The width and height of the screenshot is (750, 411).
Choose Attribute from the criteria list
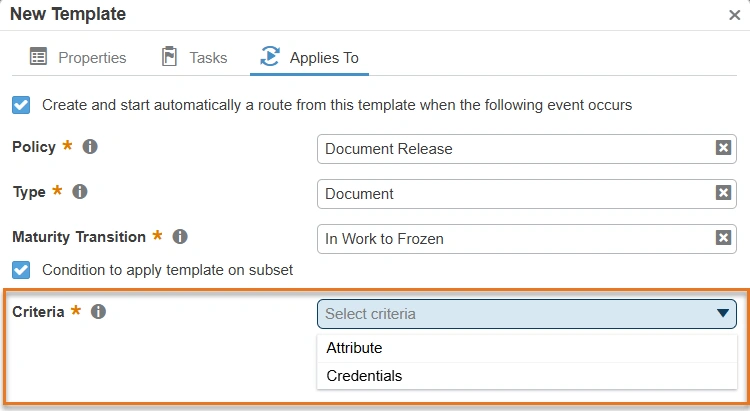coord(354,348)
